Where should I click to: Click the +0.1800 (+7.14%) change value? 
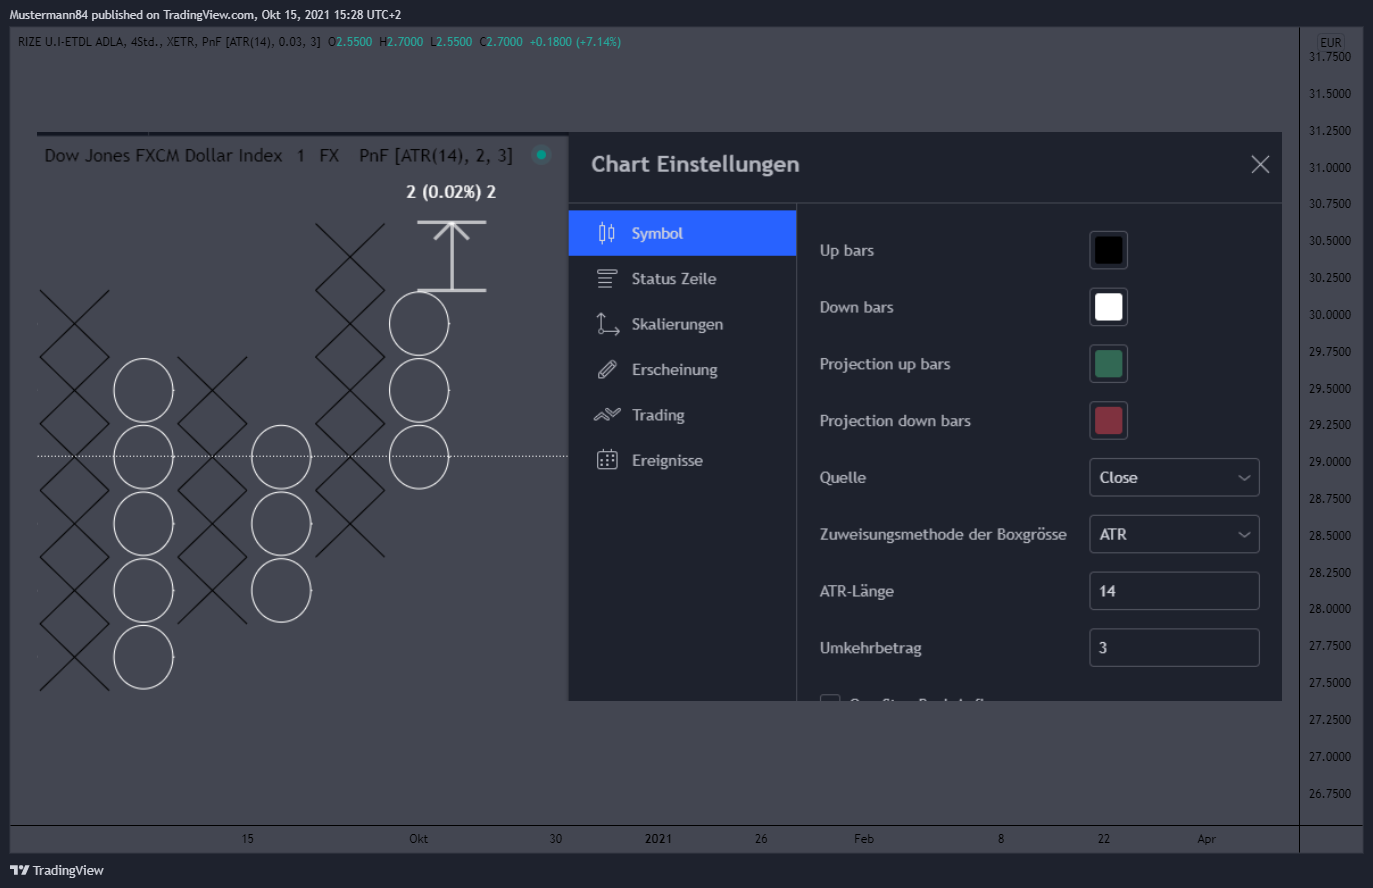pos(575,42)
